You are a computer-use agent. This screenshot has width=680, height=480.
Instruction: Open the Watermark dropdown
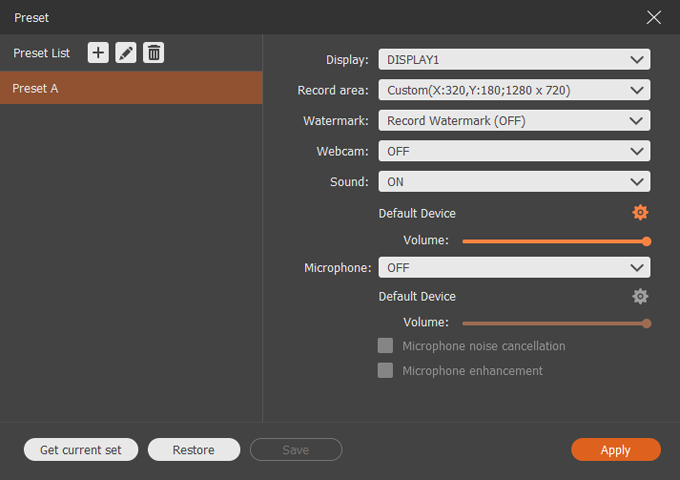point(514,121)
